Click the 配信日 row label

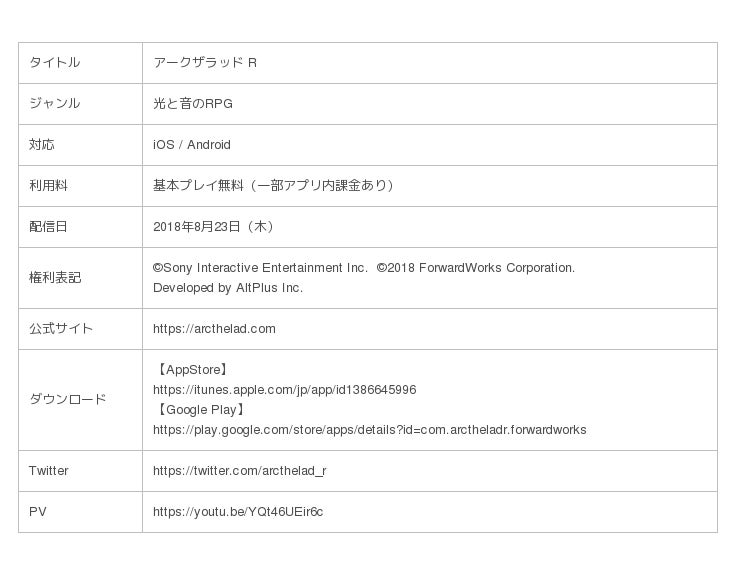(48, 227)
